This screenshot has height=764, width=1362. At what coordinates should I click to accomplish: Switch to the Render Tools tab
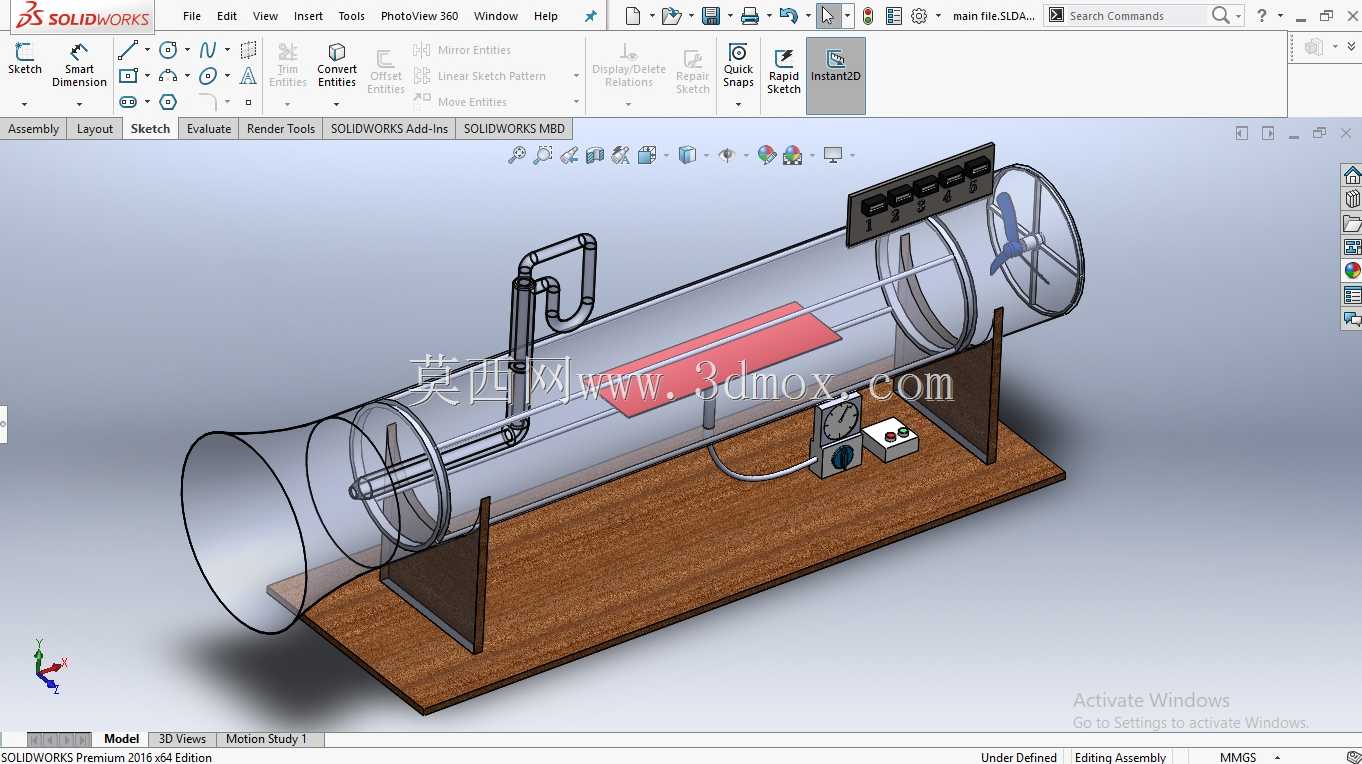(x=281, y=128)
